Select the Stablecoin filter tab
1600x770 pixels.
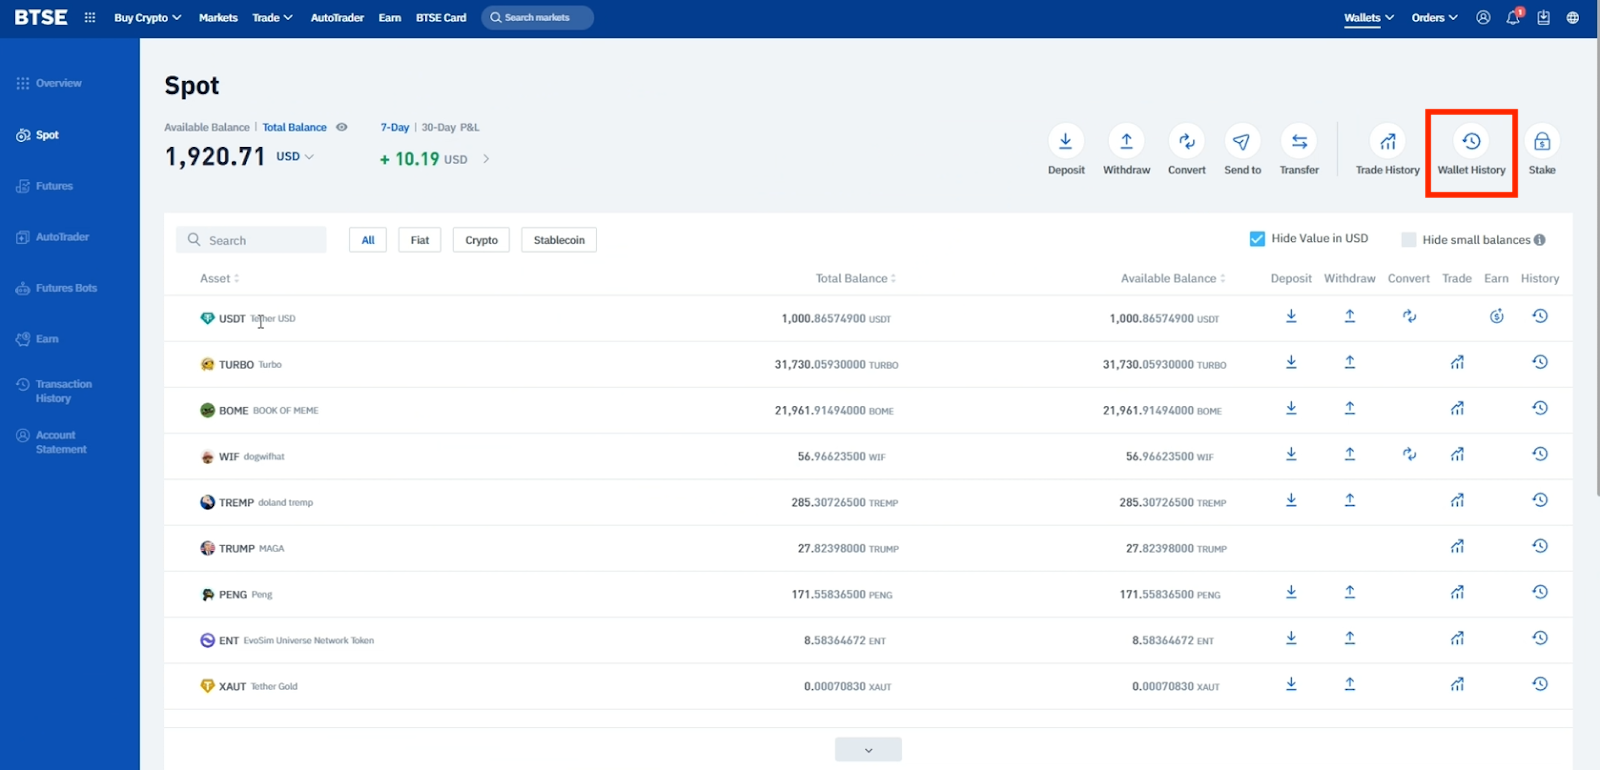tap(559, 240)
